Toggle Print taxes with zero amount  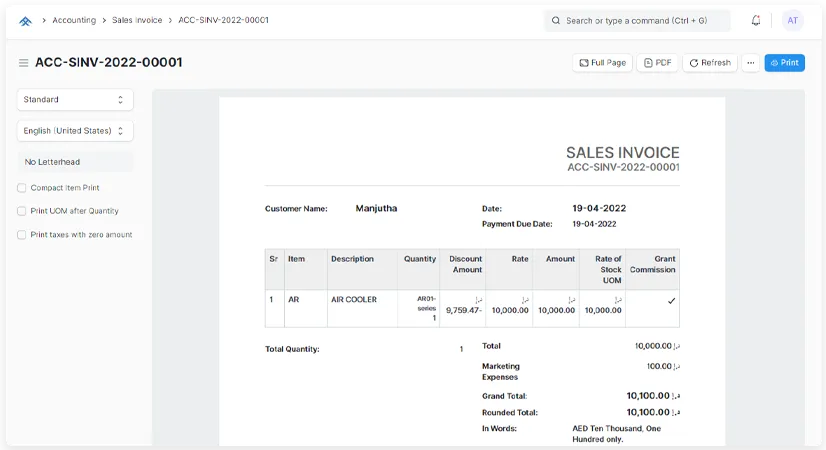(22, 235)
